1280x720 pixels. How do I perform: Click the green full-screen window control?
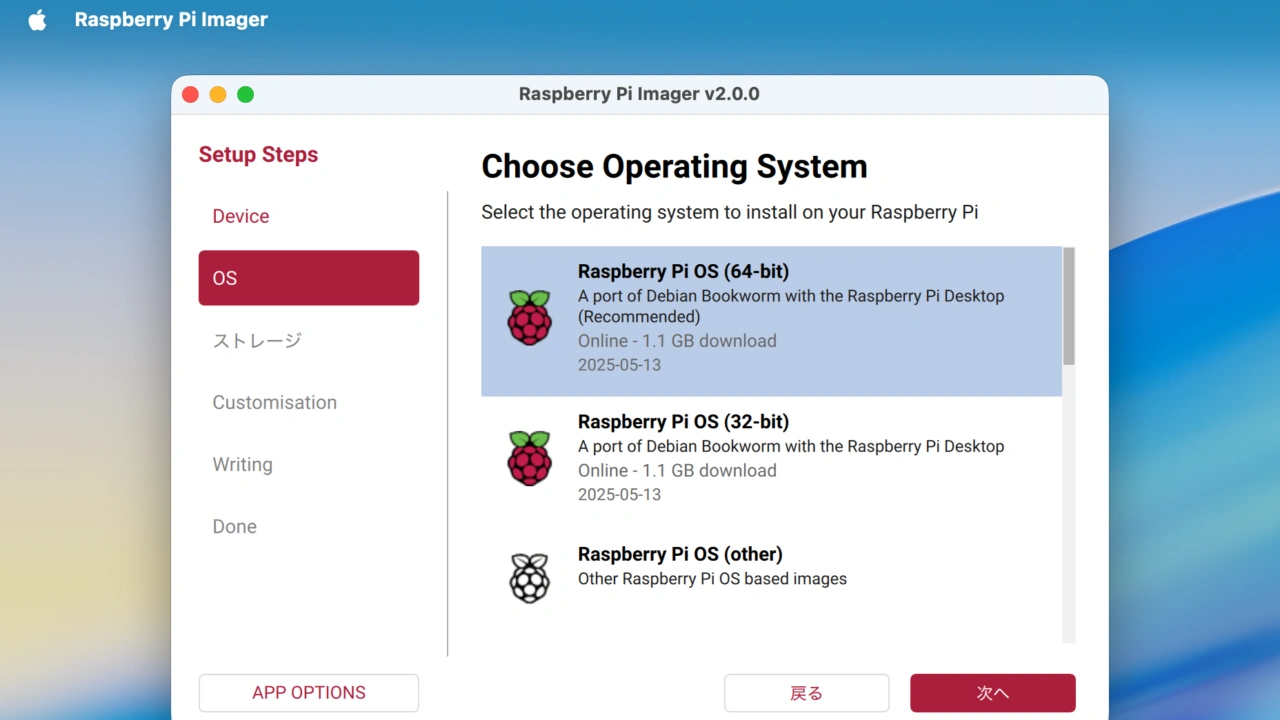pos(245,94)
